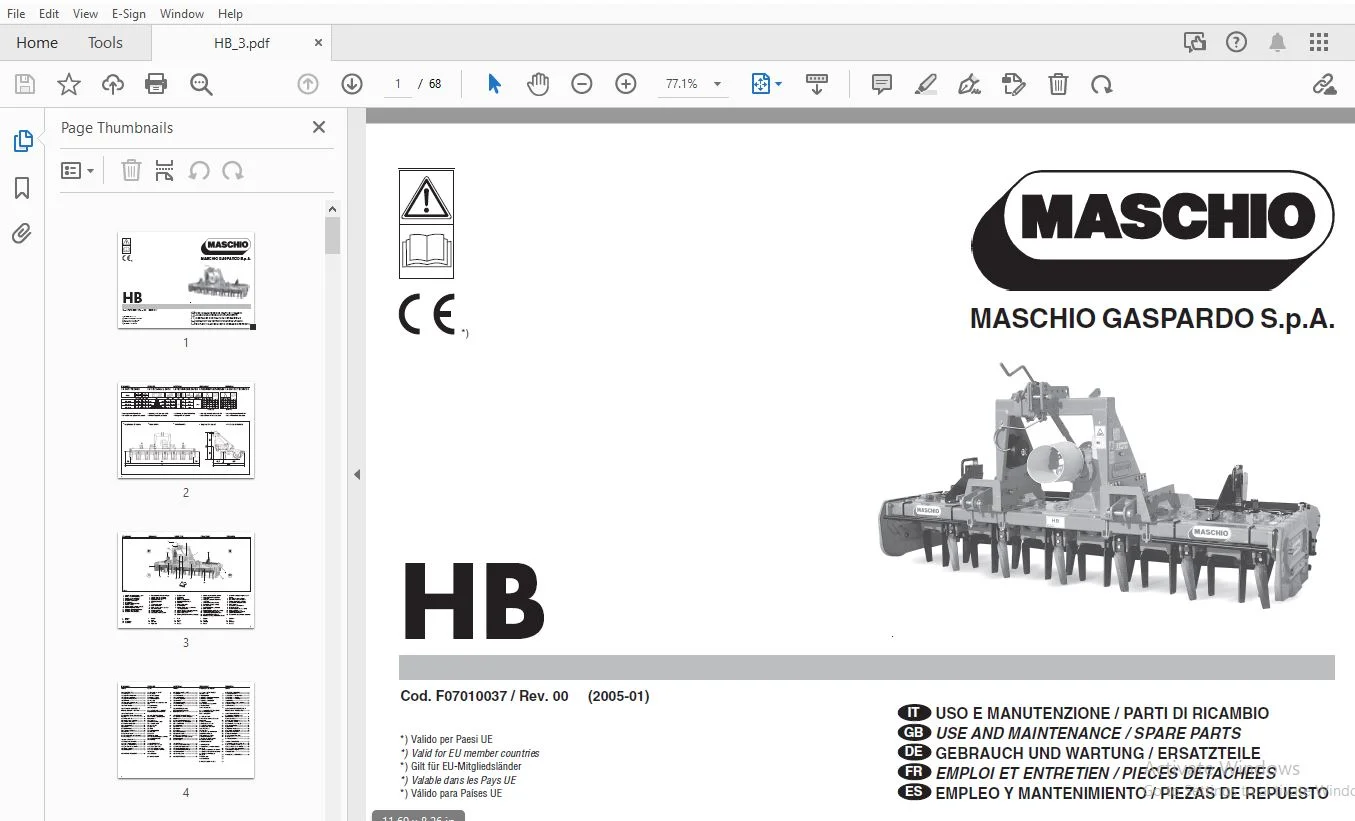The image size is (1355, 821).
Task: Open the Page Thumbnails sidebar icon
Action: [x=22, y=141]
